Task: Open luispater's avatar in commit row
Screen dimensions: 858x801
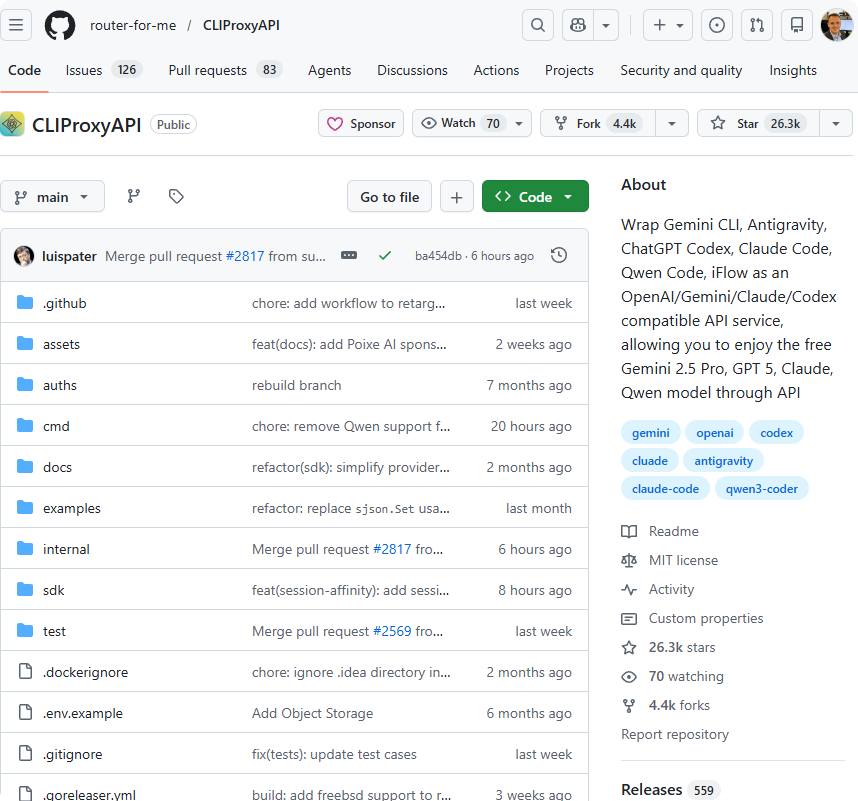Action: (24, 256)
